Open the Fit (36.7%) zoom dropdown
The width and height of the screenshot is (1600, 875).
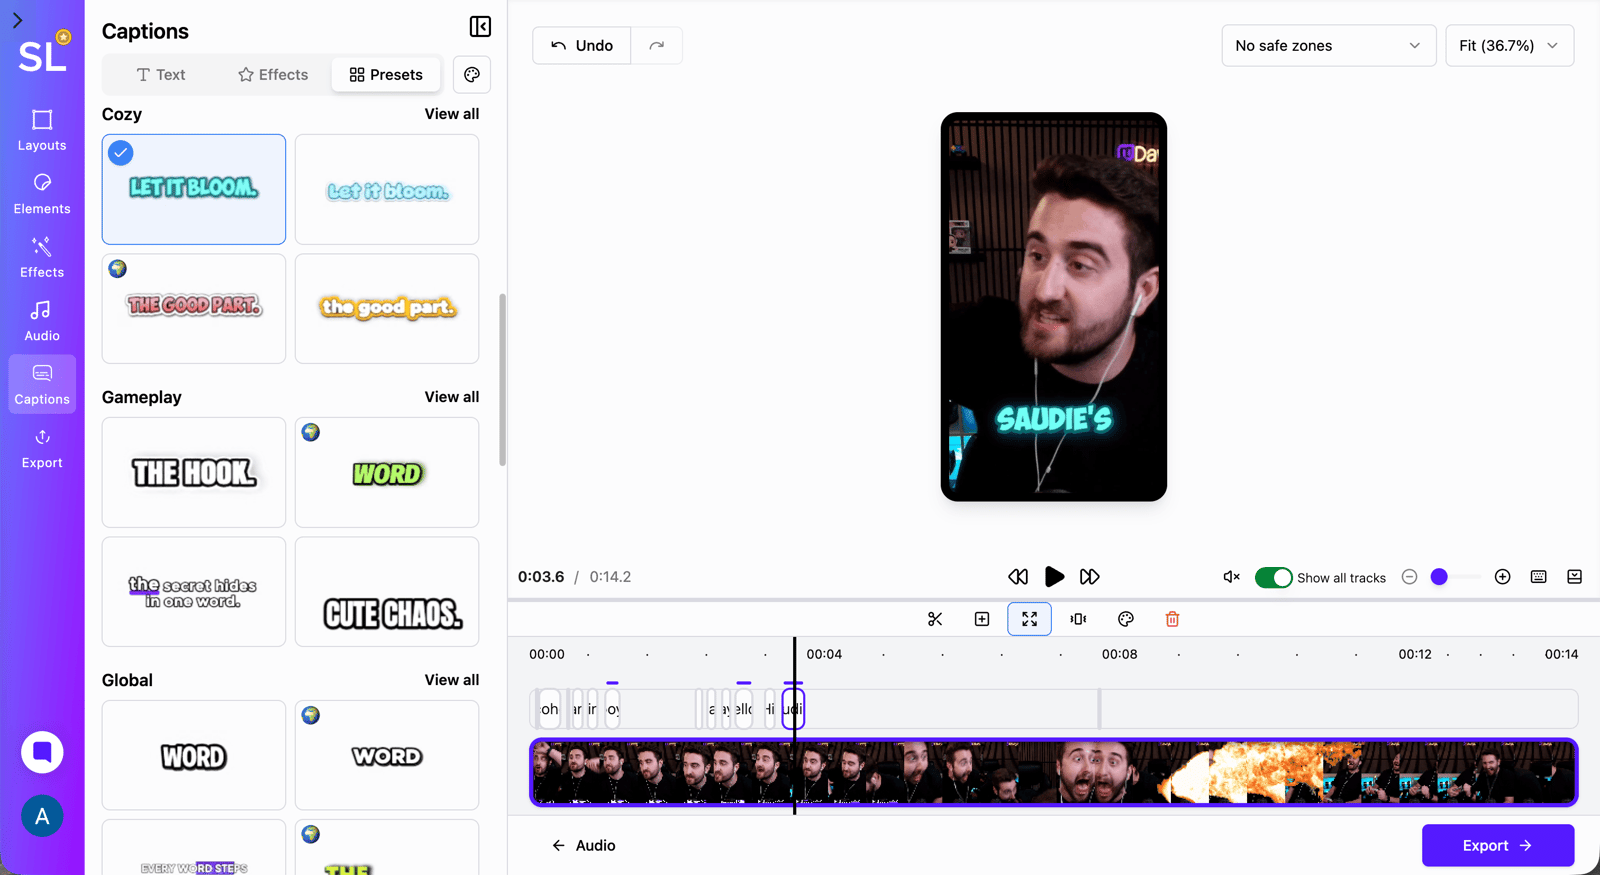1509,46
